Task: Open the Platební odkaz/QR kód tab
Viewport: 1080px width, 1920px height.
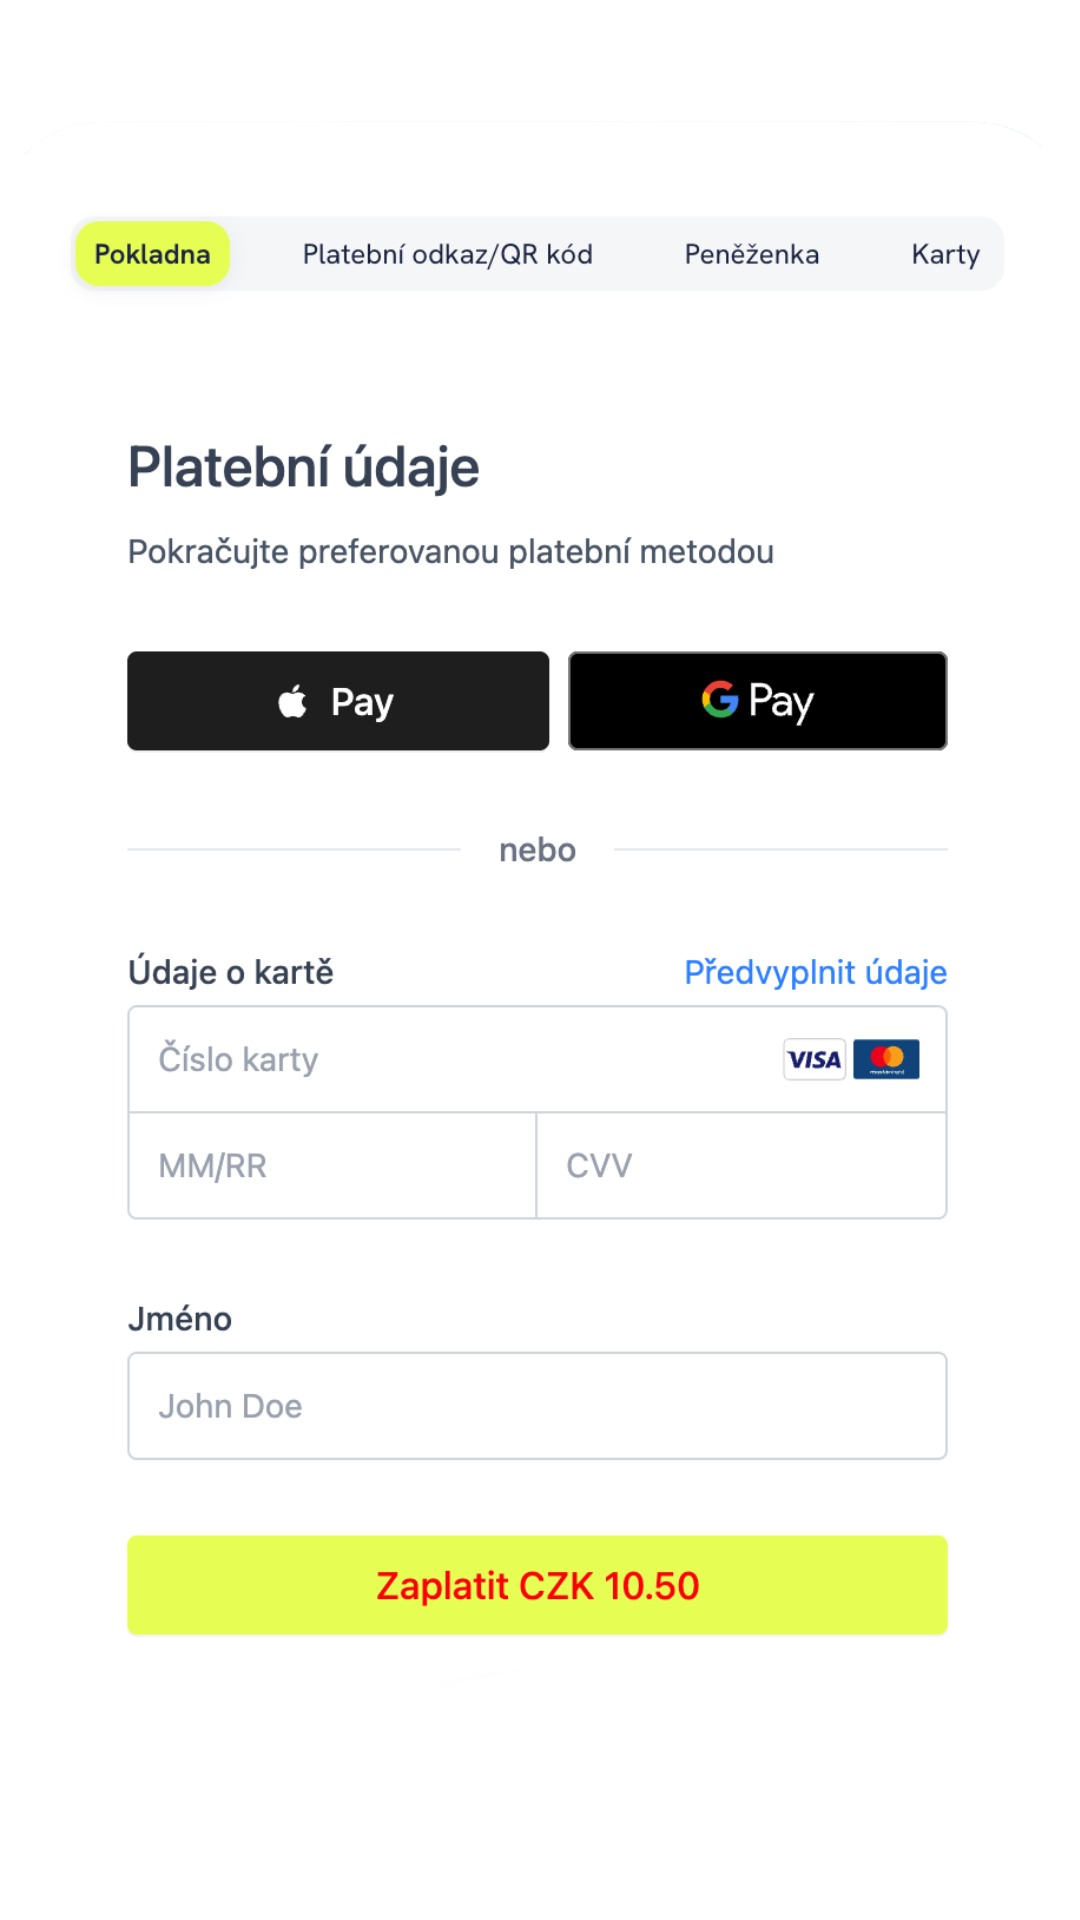Action: [x=447, y=254]
